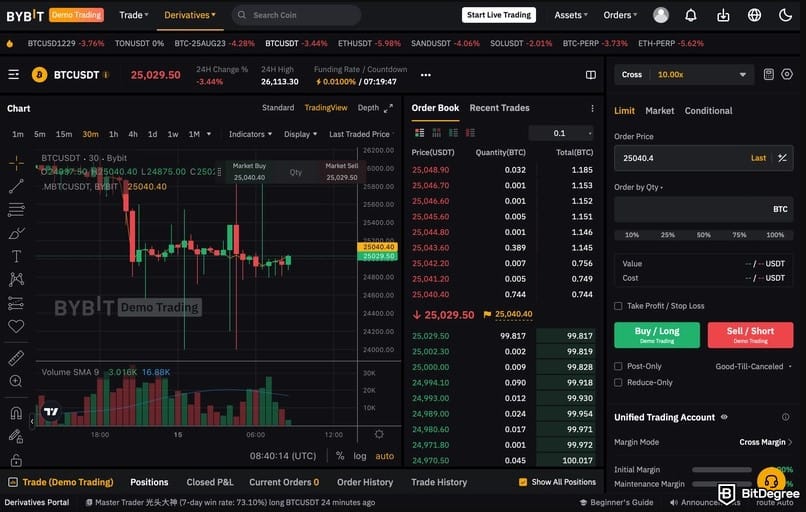806x512 pixels.
Task: Open the Trade dropdown menu
Action: point(134,15)
